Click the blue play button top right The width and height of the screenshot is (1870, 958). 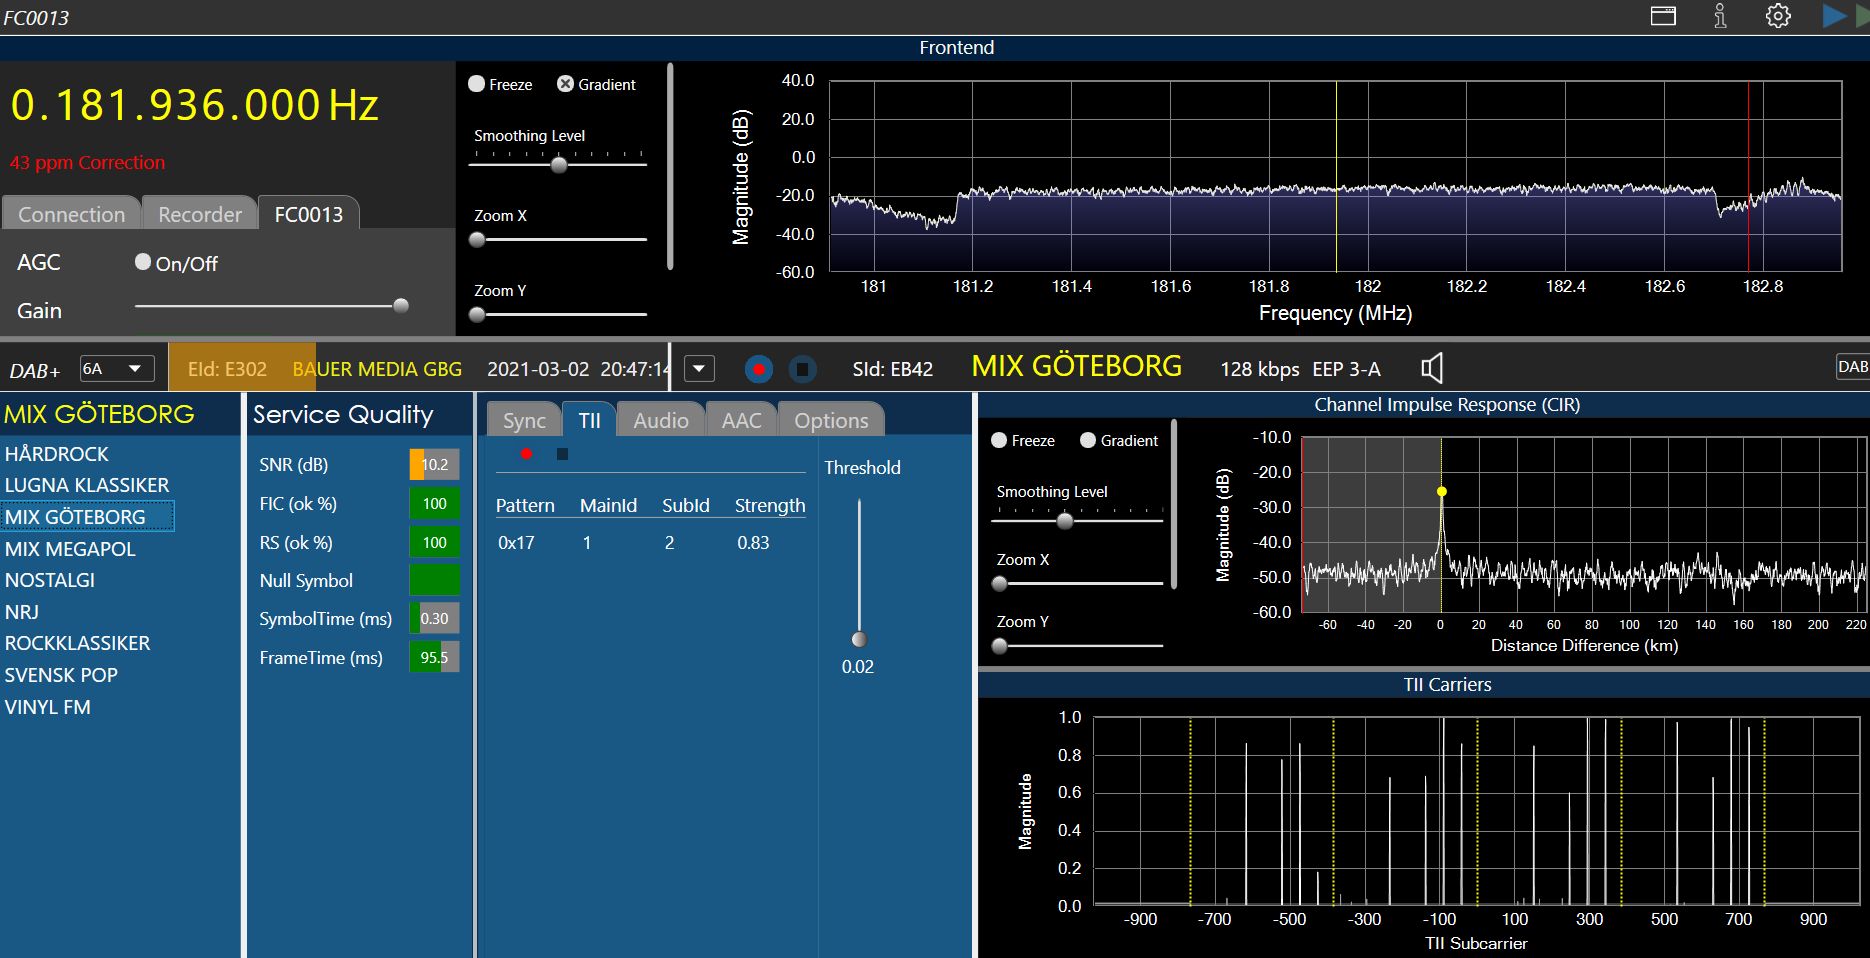1834,16
